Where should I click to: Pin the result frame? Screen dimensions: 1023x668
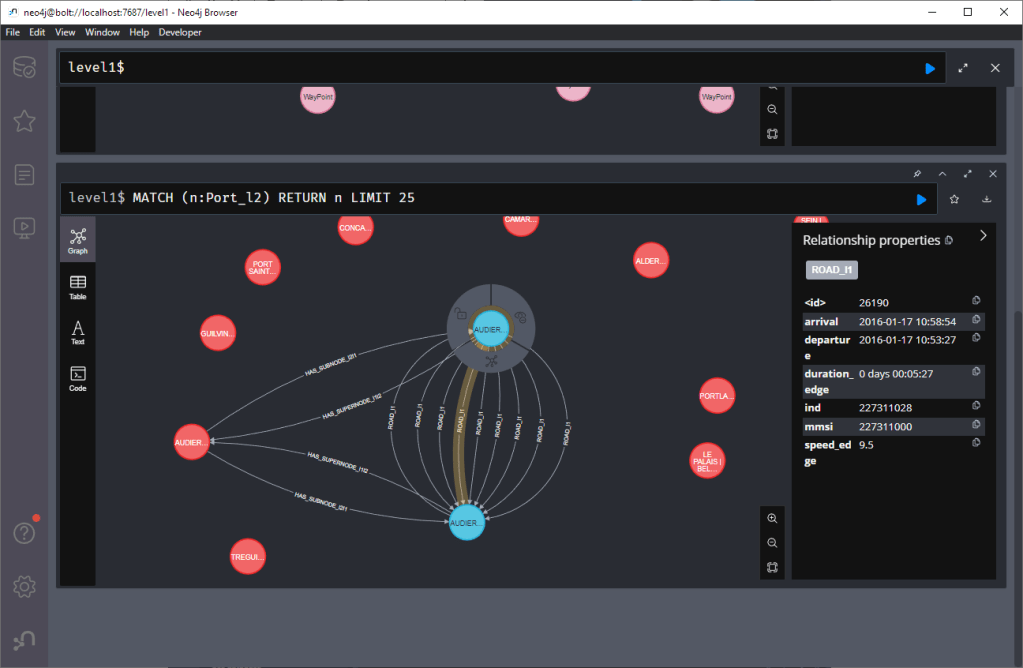pos(918,173)
